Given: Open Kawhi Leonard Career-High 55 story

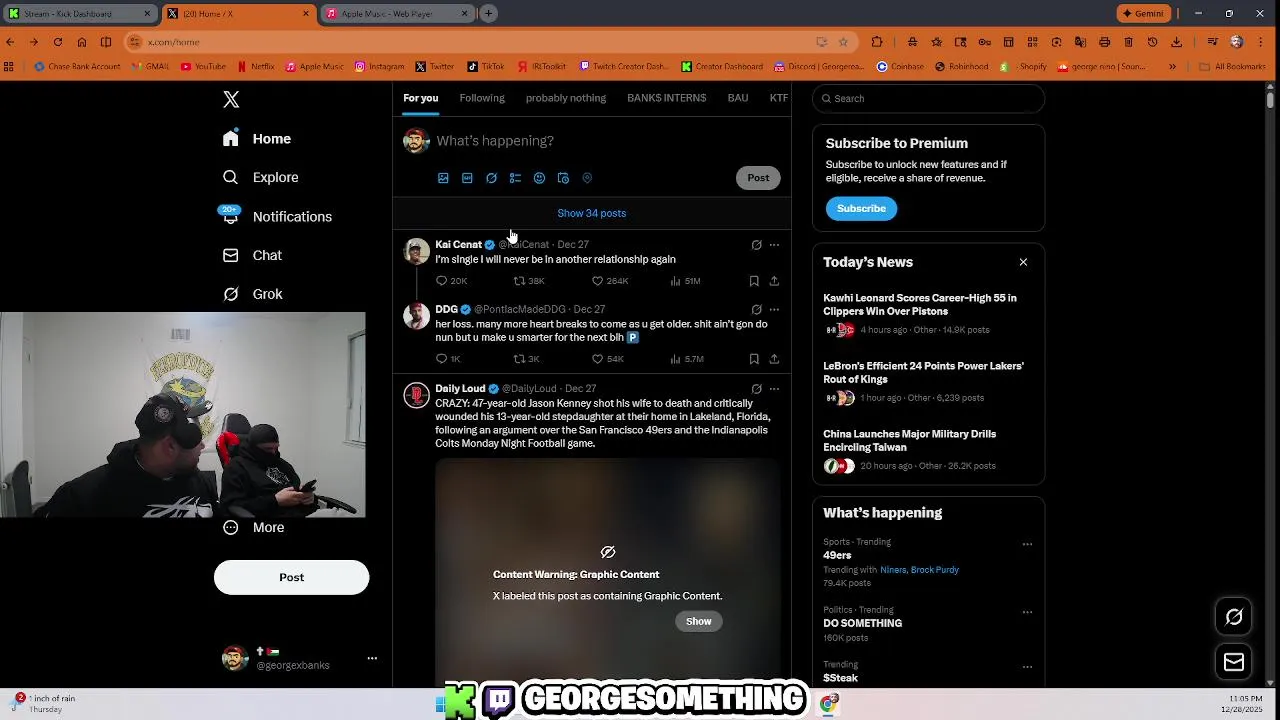Looking at the screenshot, I should point(928,314).
